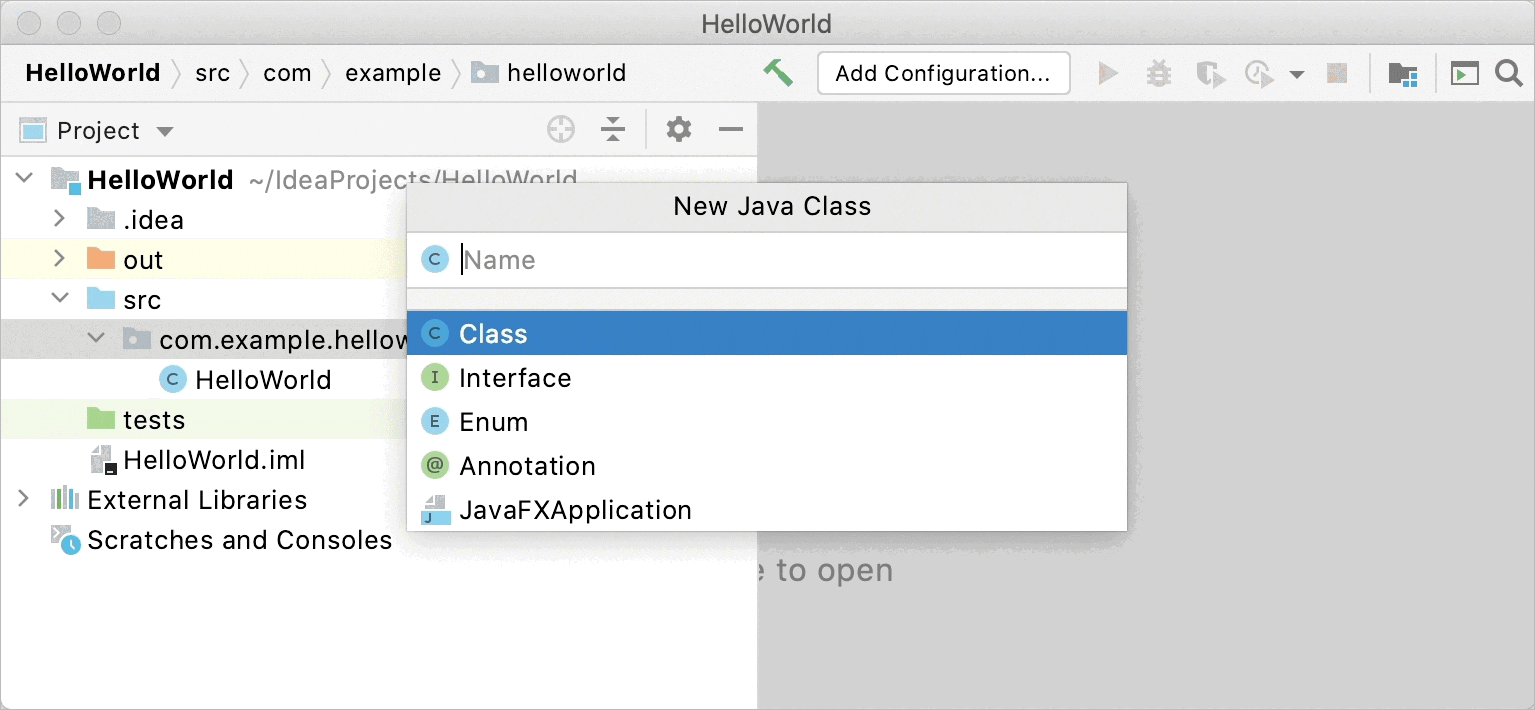The image size is (1535, 710).
Task: Select Interface in the New Java Class popup
Action: pos(514,378)
